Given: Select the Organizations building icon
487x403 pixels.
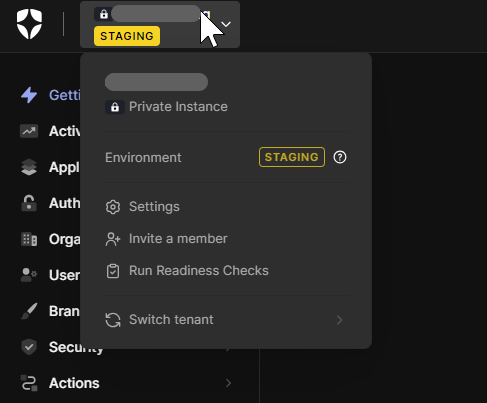Looking at the screenshot, I should coord(29,239).
